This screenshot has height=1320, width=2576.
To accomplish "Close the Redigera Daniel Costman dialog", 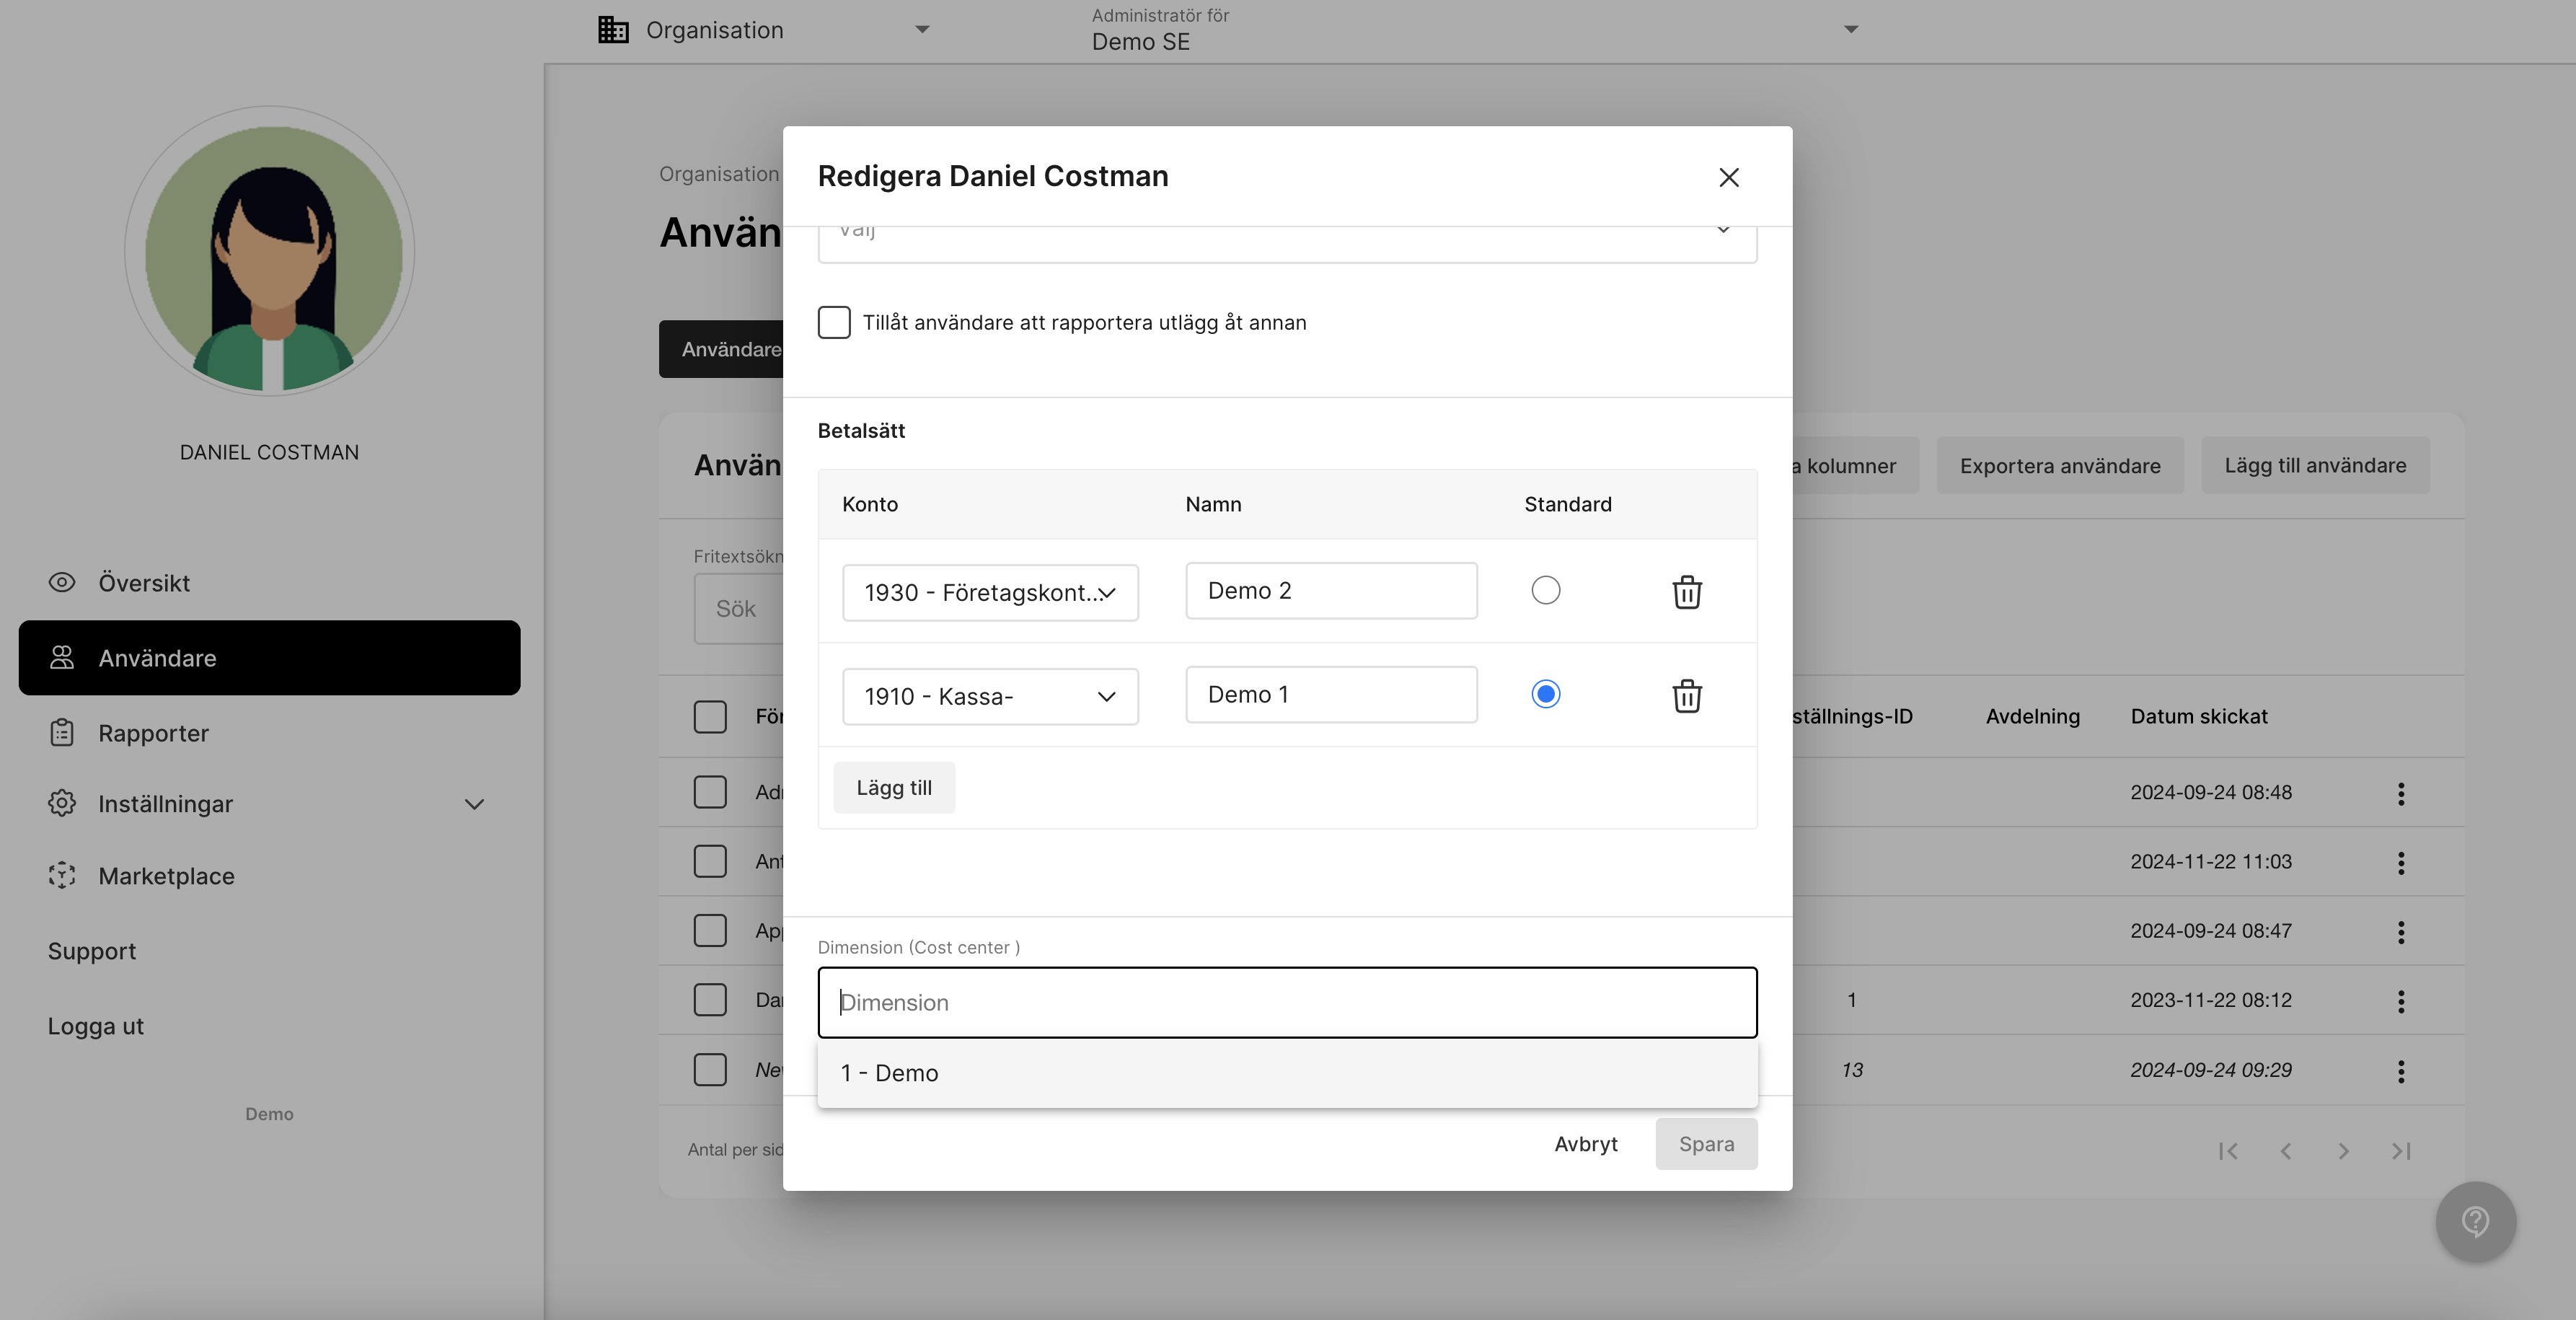I will click(x=1729, y=177).
